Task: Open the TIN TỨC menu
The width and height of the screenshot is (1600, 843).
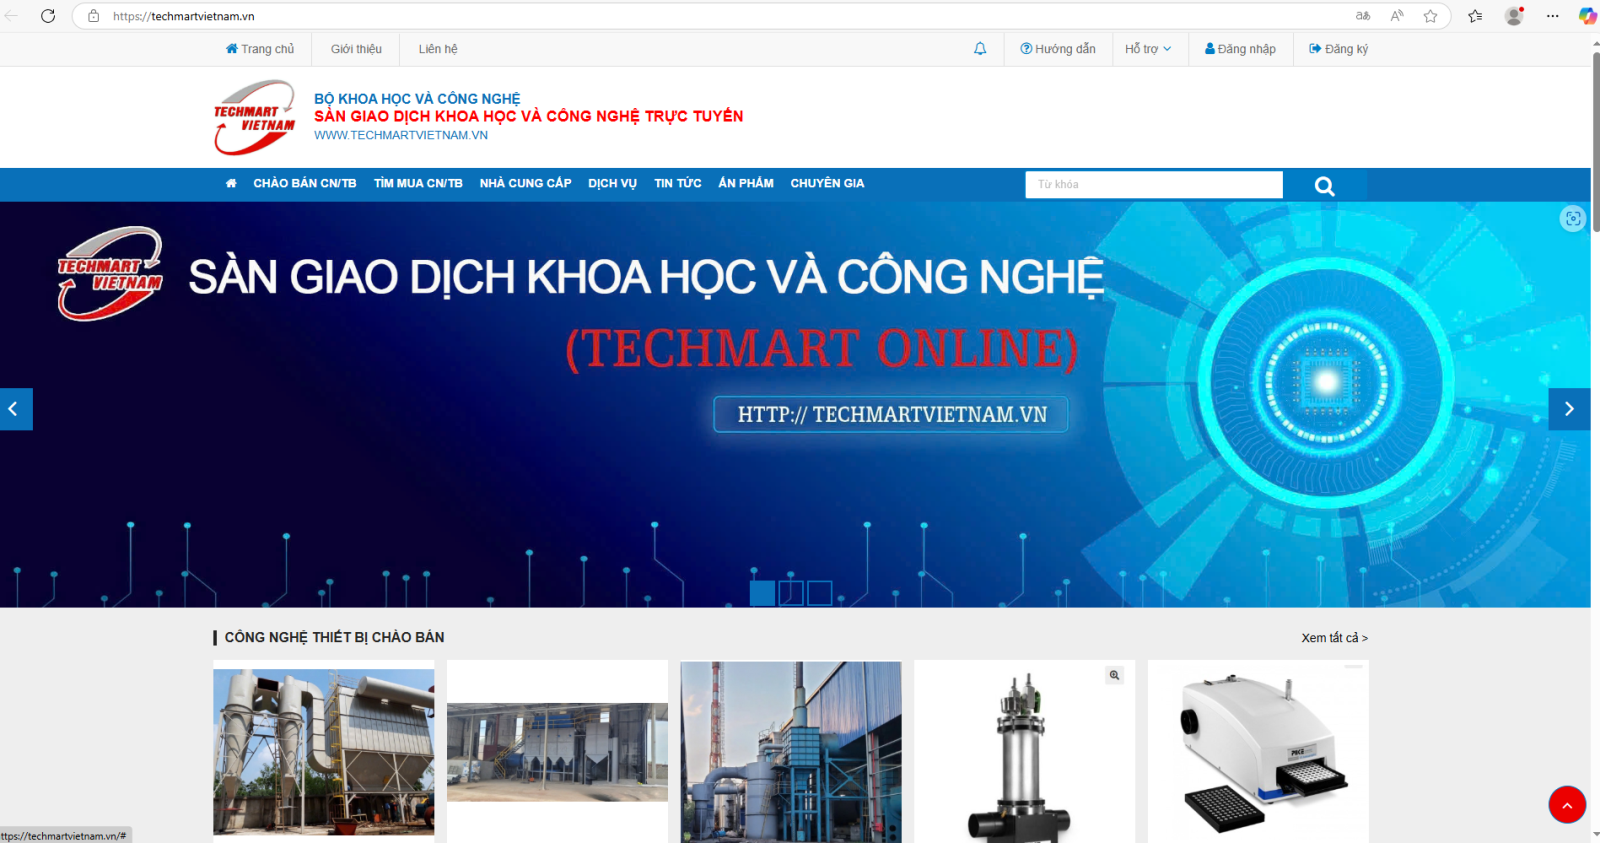Action: tap(678, 183)
